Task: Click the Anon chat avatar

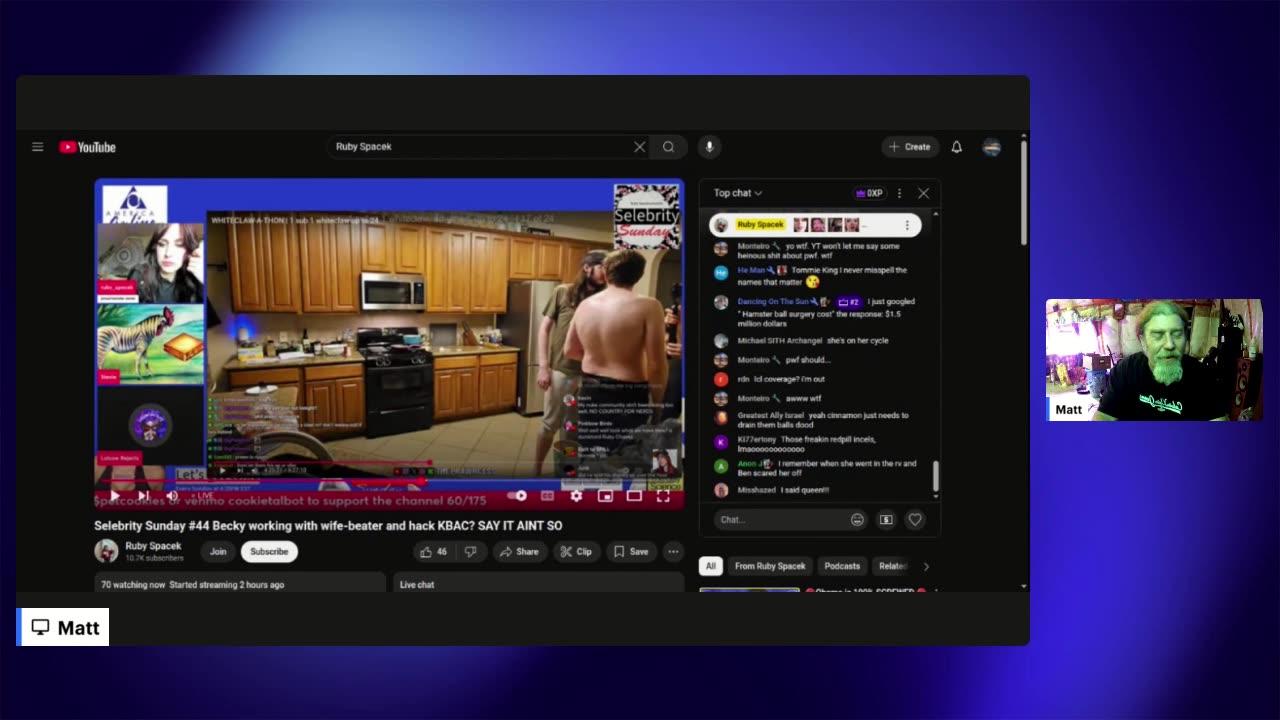Action: point(721,466)
